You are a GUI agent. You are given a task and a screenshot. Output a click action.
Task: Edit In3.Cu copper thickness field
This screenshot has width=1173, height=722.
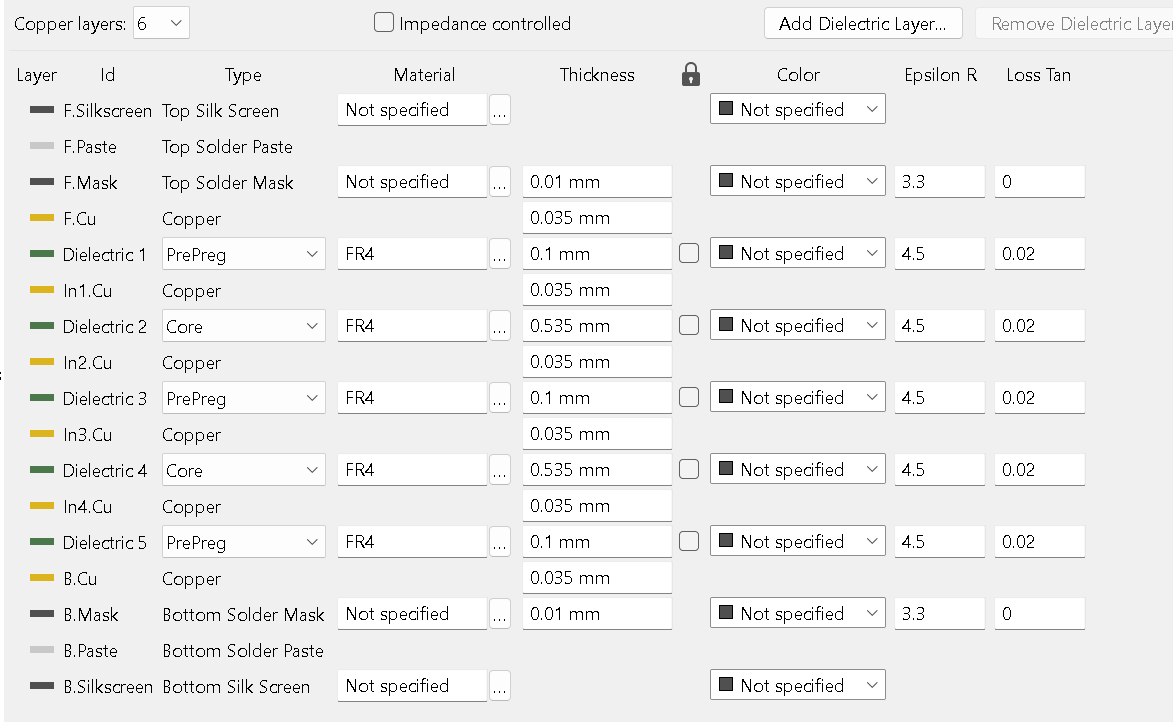click(597, 434)
